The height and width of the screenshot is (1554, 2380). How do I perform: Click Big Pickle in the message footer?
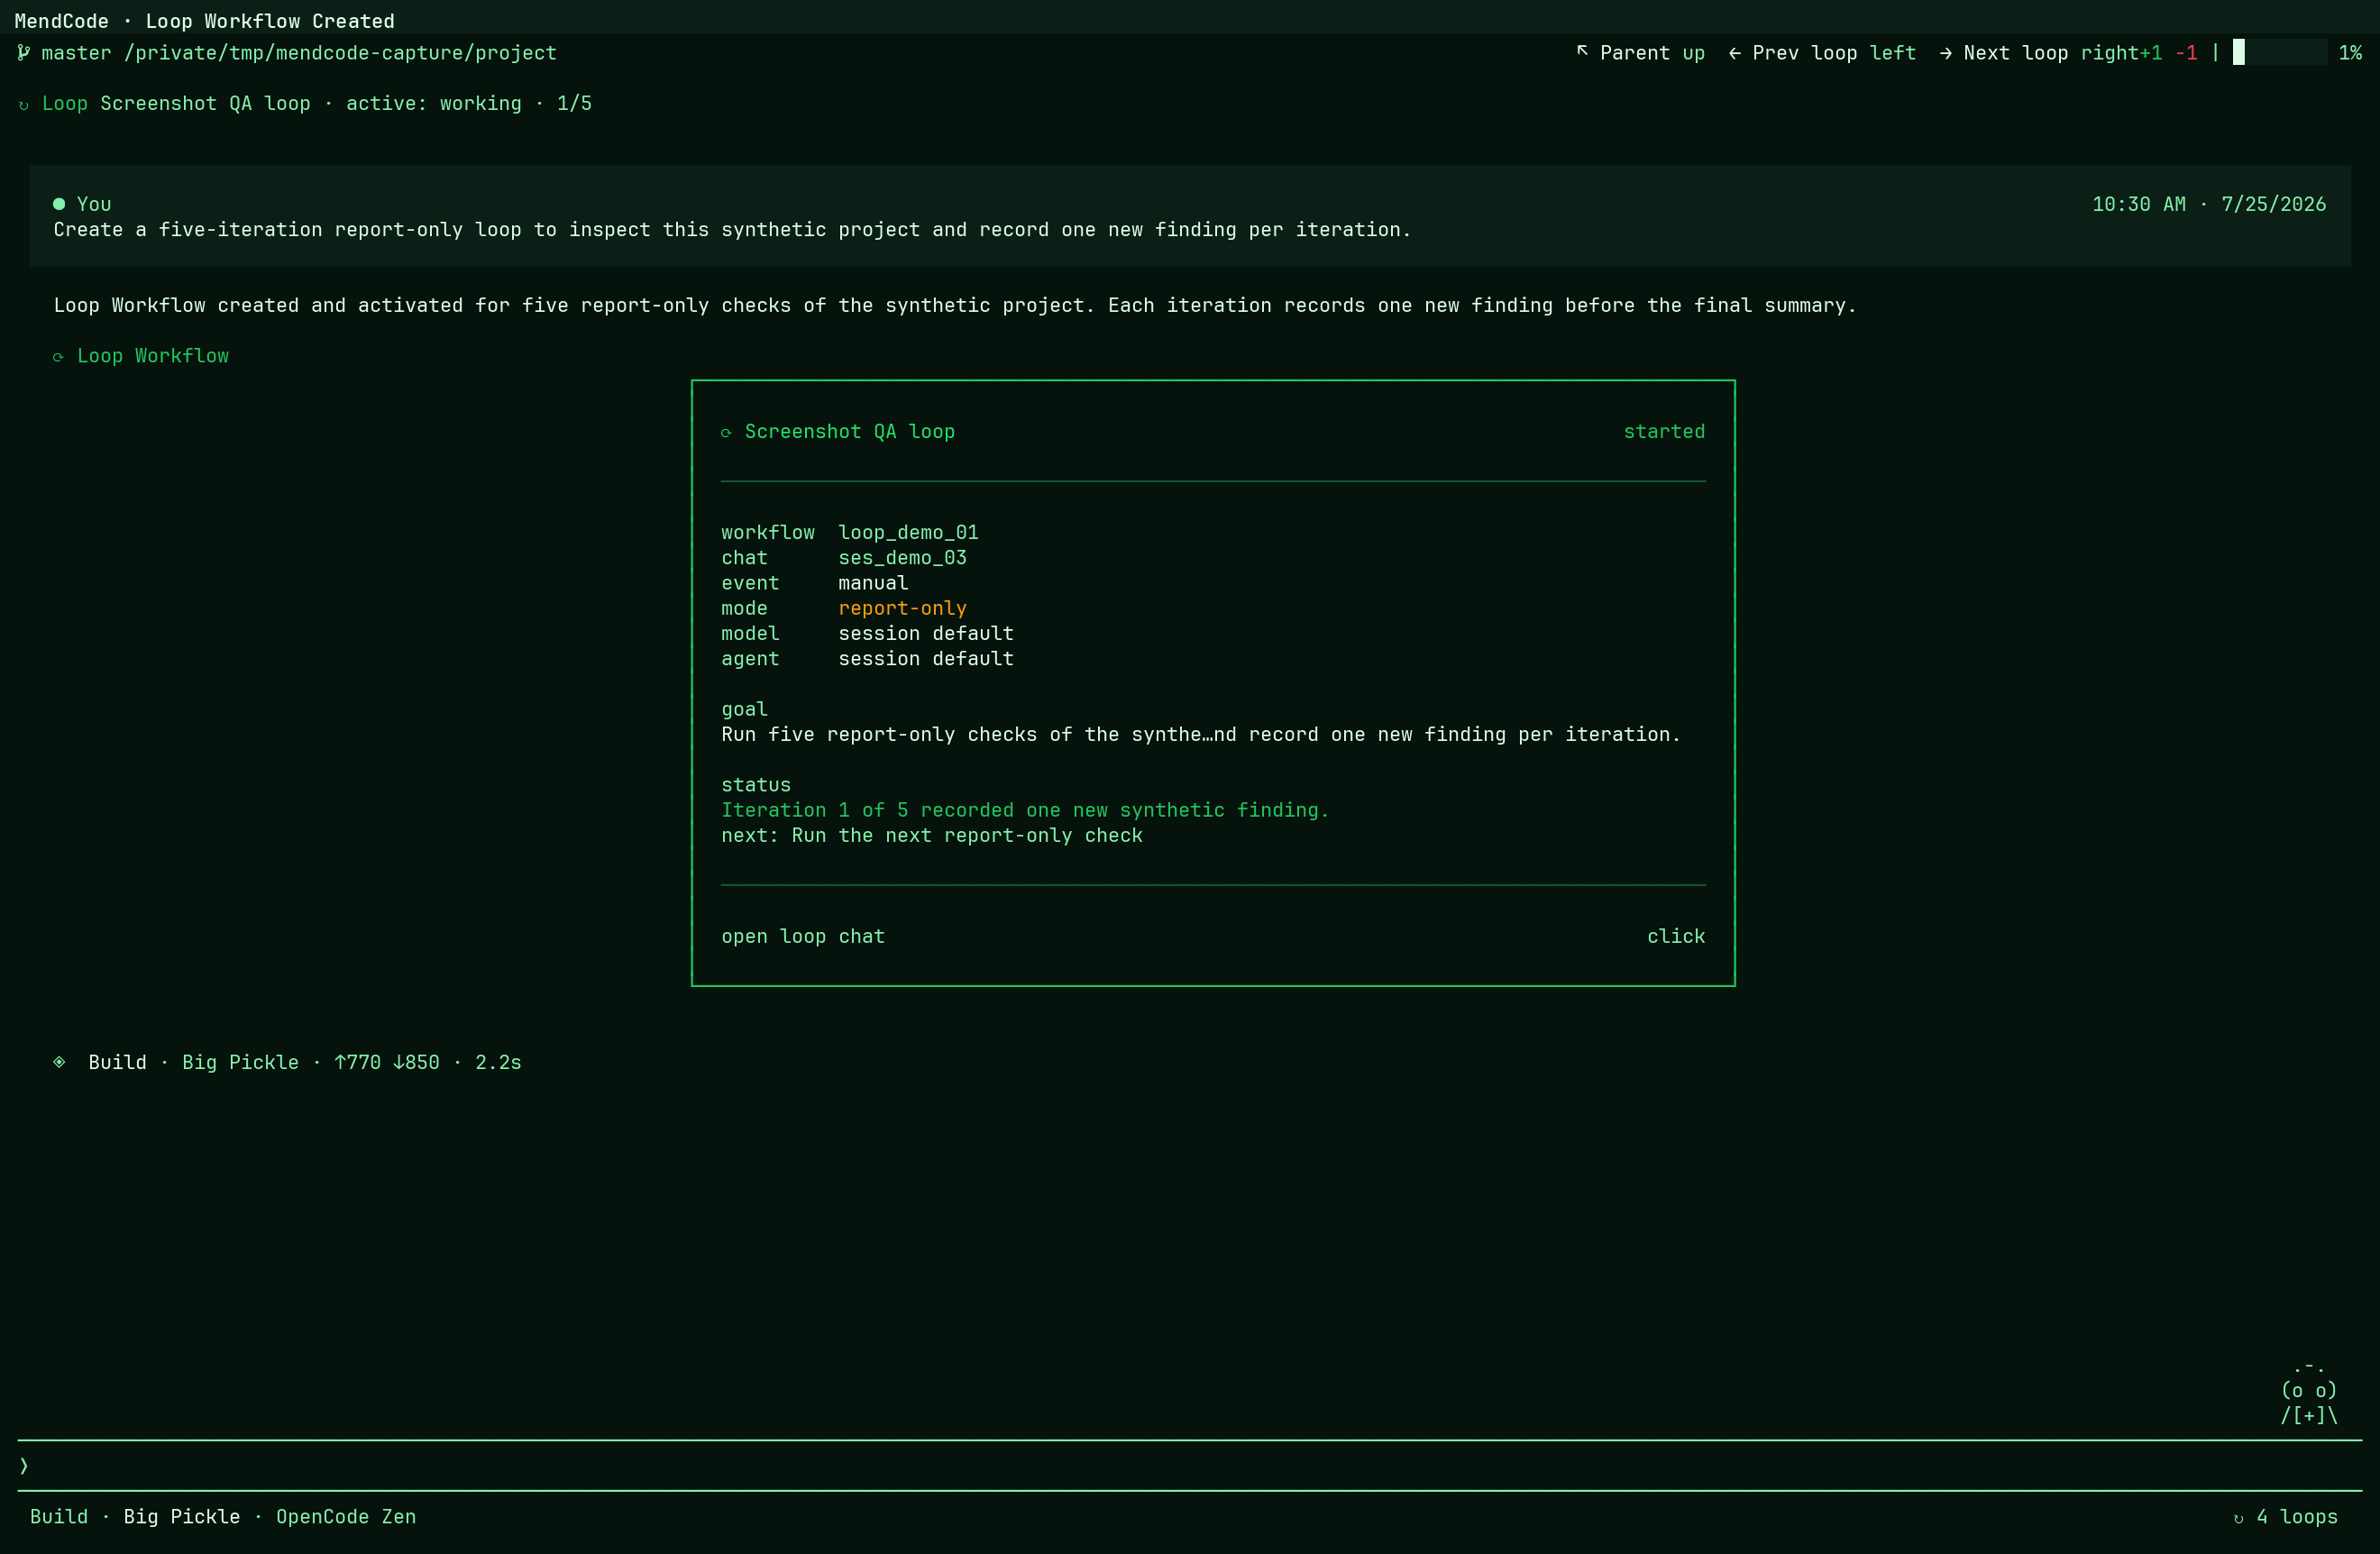tap(240, 1062)
